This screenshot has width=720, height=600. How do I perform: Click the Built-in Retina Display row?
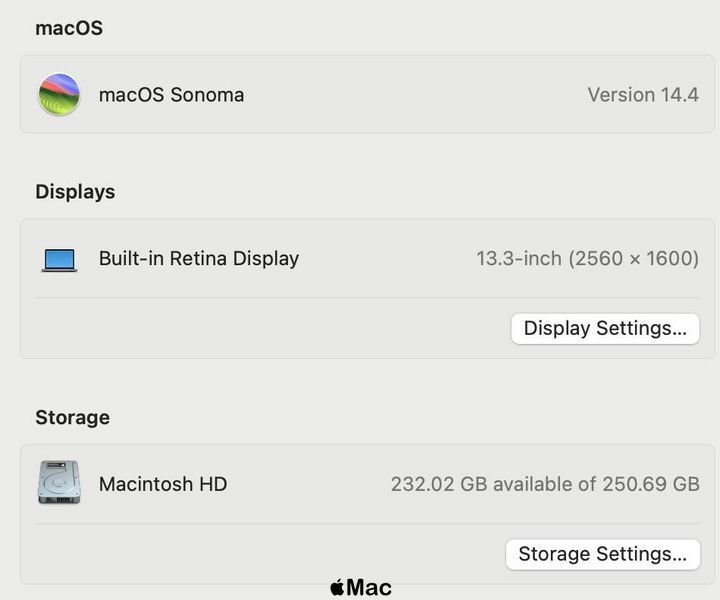367,258
